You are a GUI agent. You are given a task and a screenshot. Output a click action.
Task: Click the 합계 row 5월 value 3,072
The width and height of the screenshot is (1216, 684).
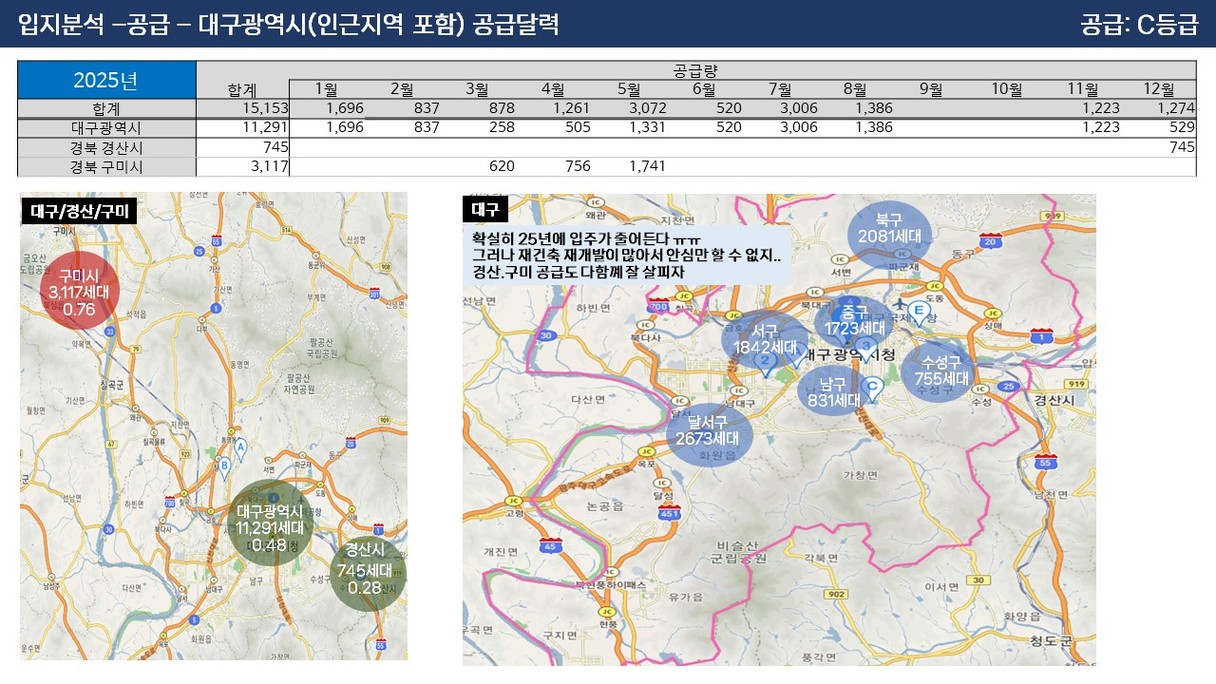click(x=648, y=108)
